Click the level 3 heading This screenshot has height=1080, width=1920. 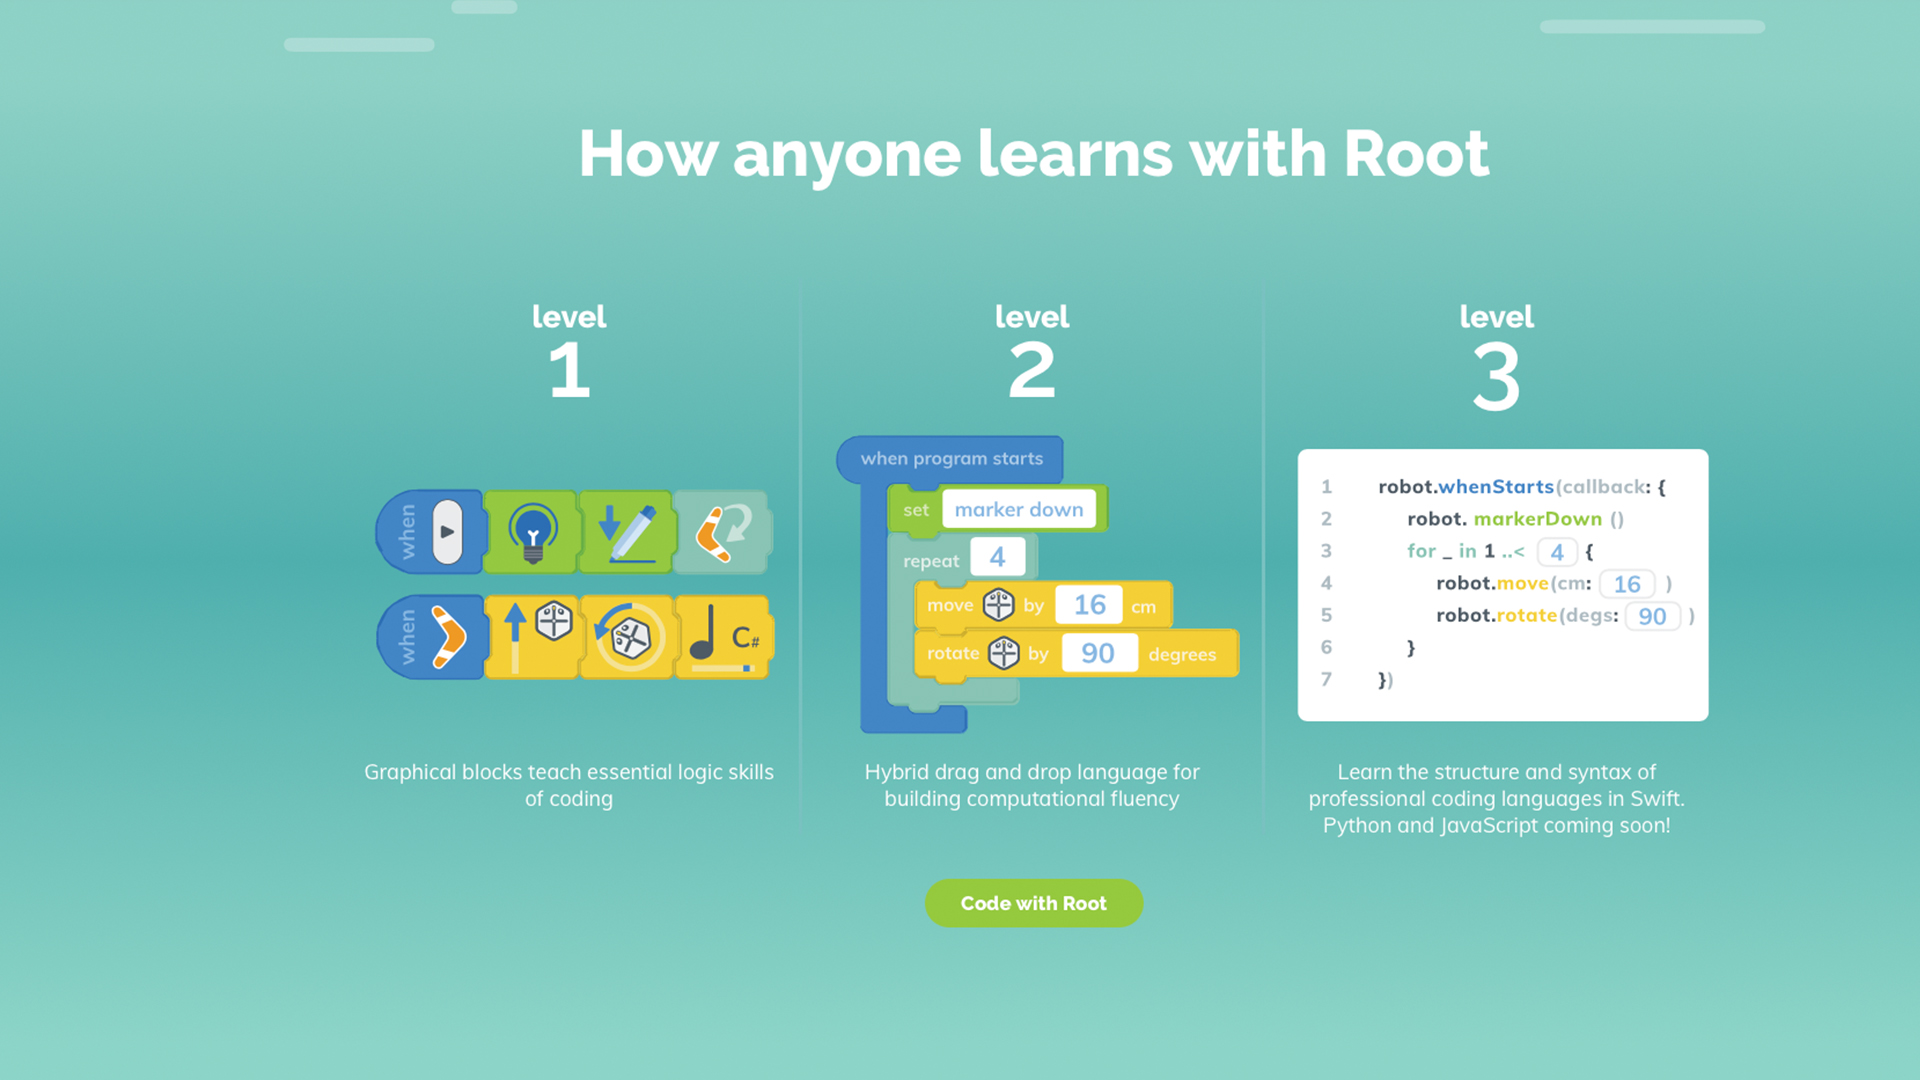1496,358
